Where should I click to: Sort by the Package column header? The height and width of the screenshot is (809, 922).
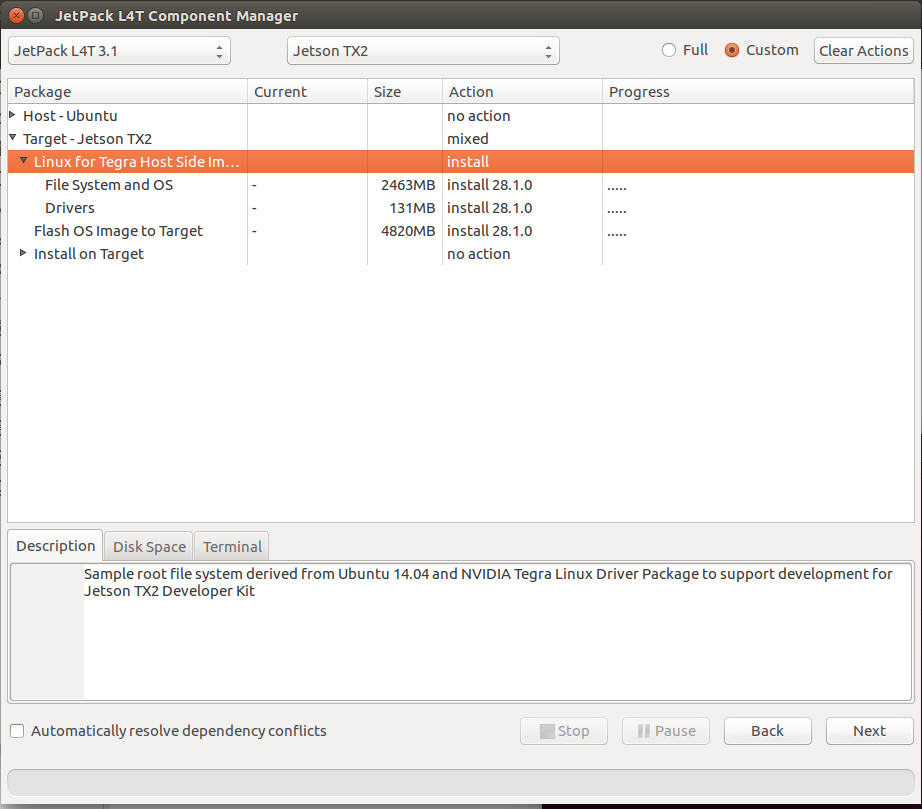coord(128,92)
